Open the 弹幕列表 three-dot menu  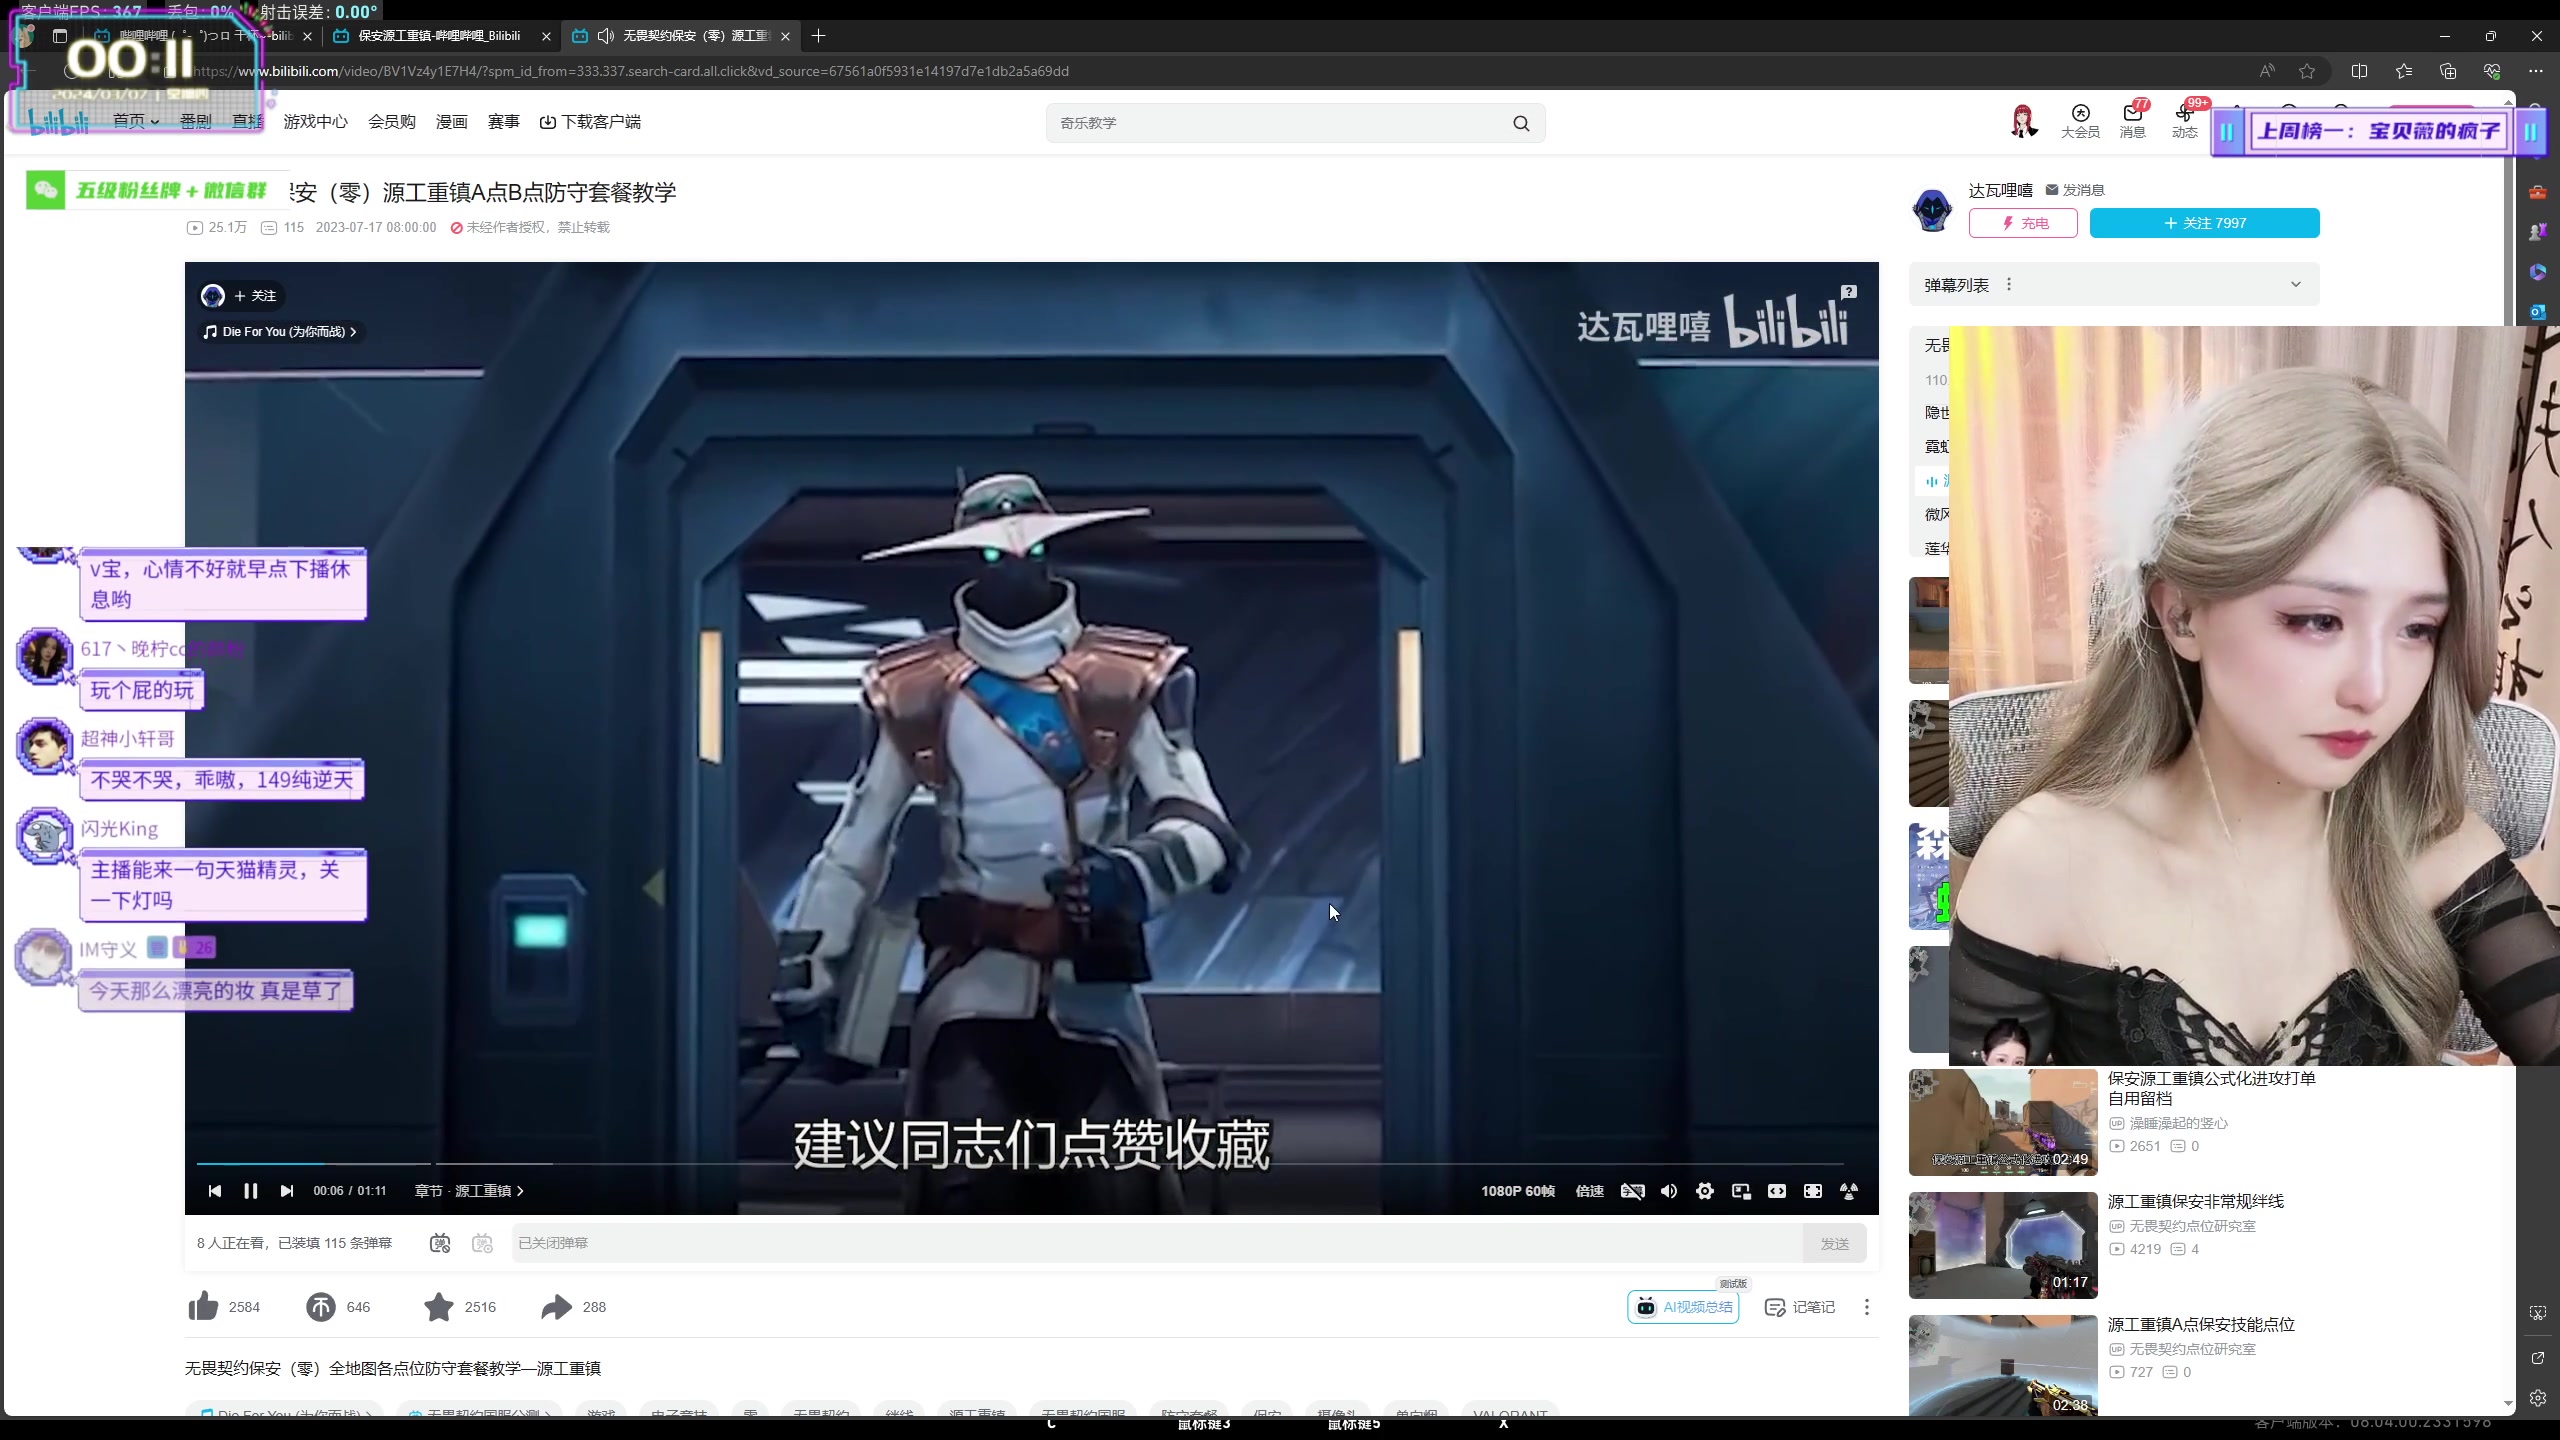click(x=2008, y=285)
